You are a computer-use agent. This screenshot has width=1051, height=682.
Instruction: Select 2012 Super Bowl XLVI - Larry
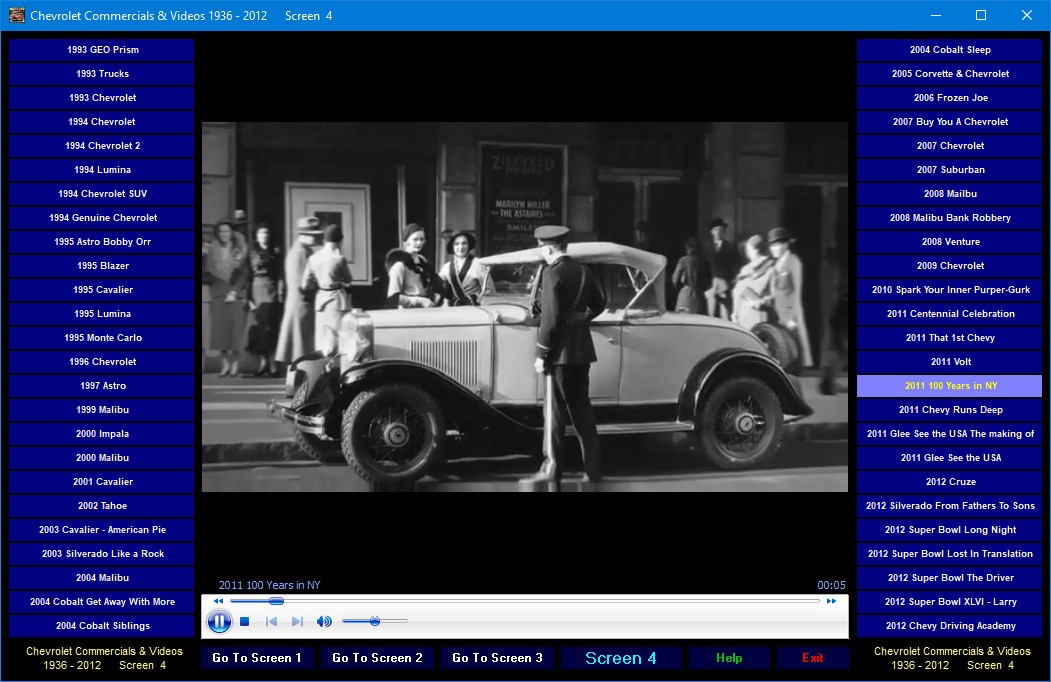coord(950,602)
